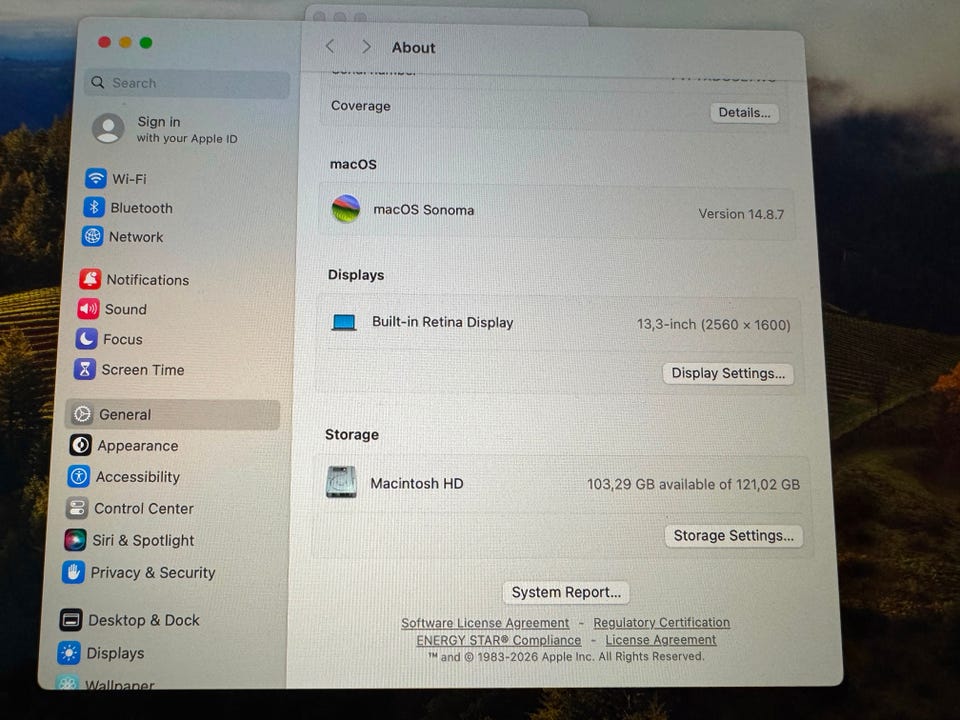Select Privacy & Security label
The image size is (960, 720).
click(153, 572)
